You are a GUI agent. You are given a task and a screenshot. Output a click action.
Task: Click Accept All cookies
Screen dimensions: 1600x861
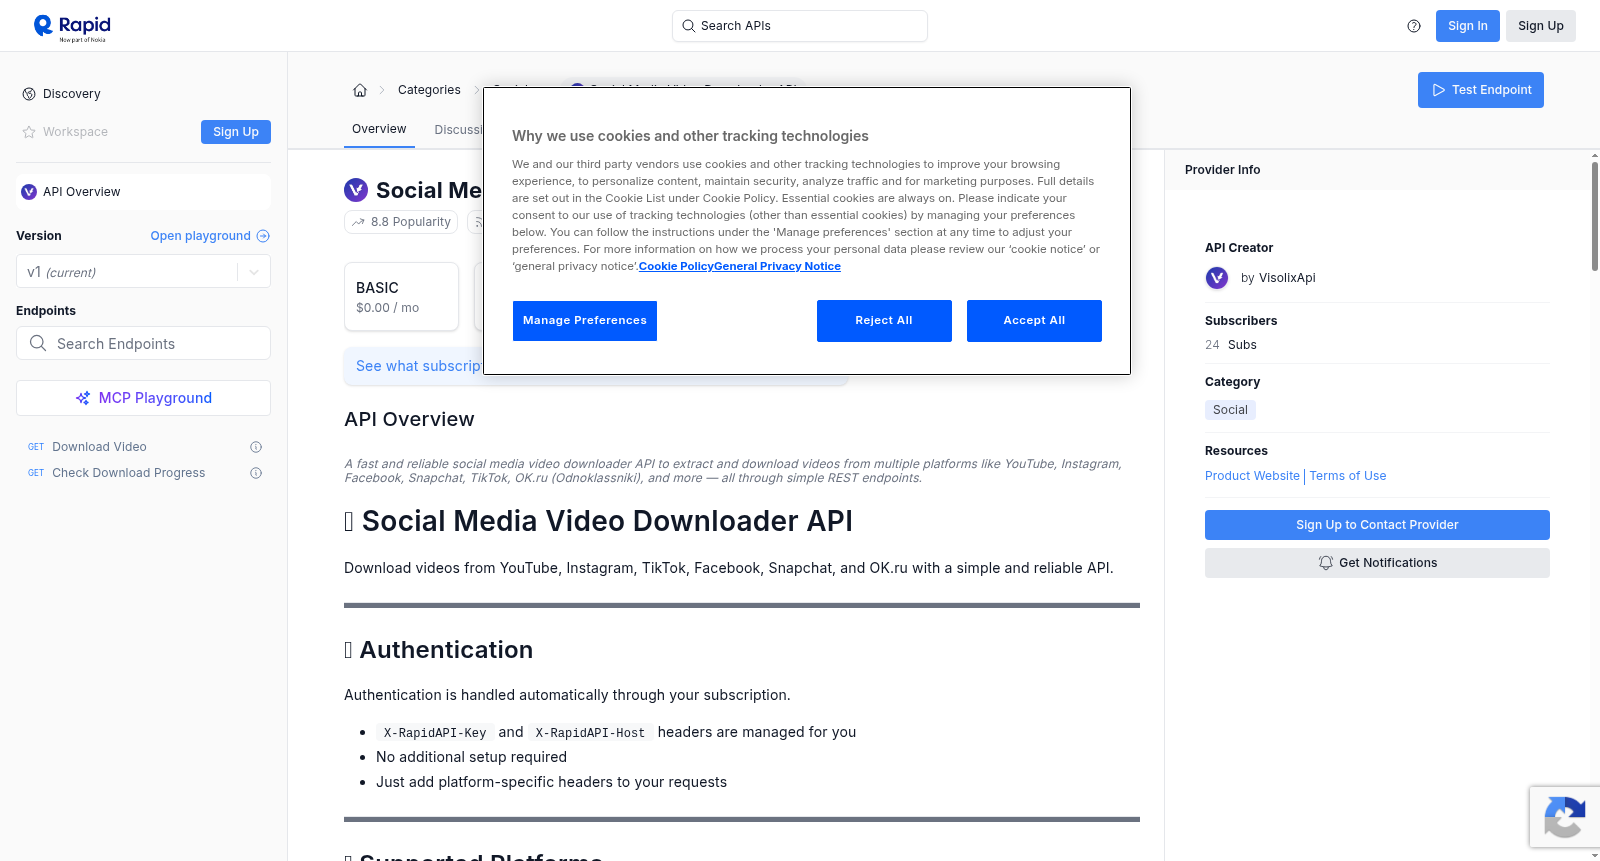(1034, 321)
